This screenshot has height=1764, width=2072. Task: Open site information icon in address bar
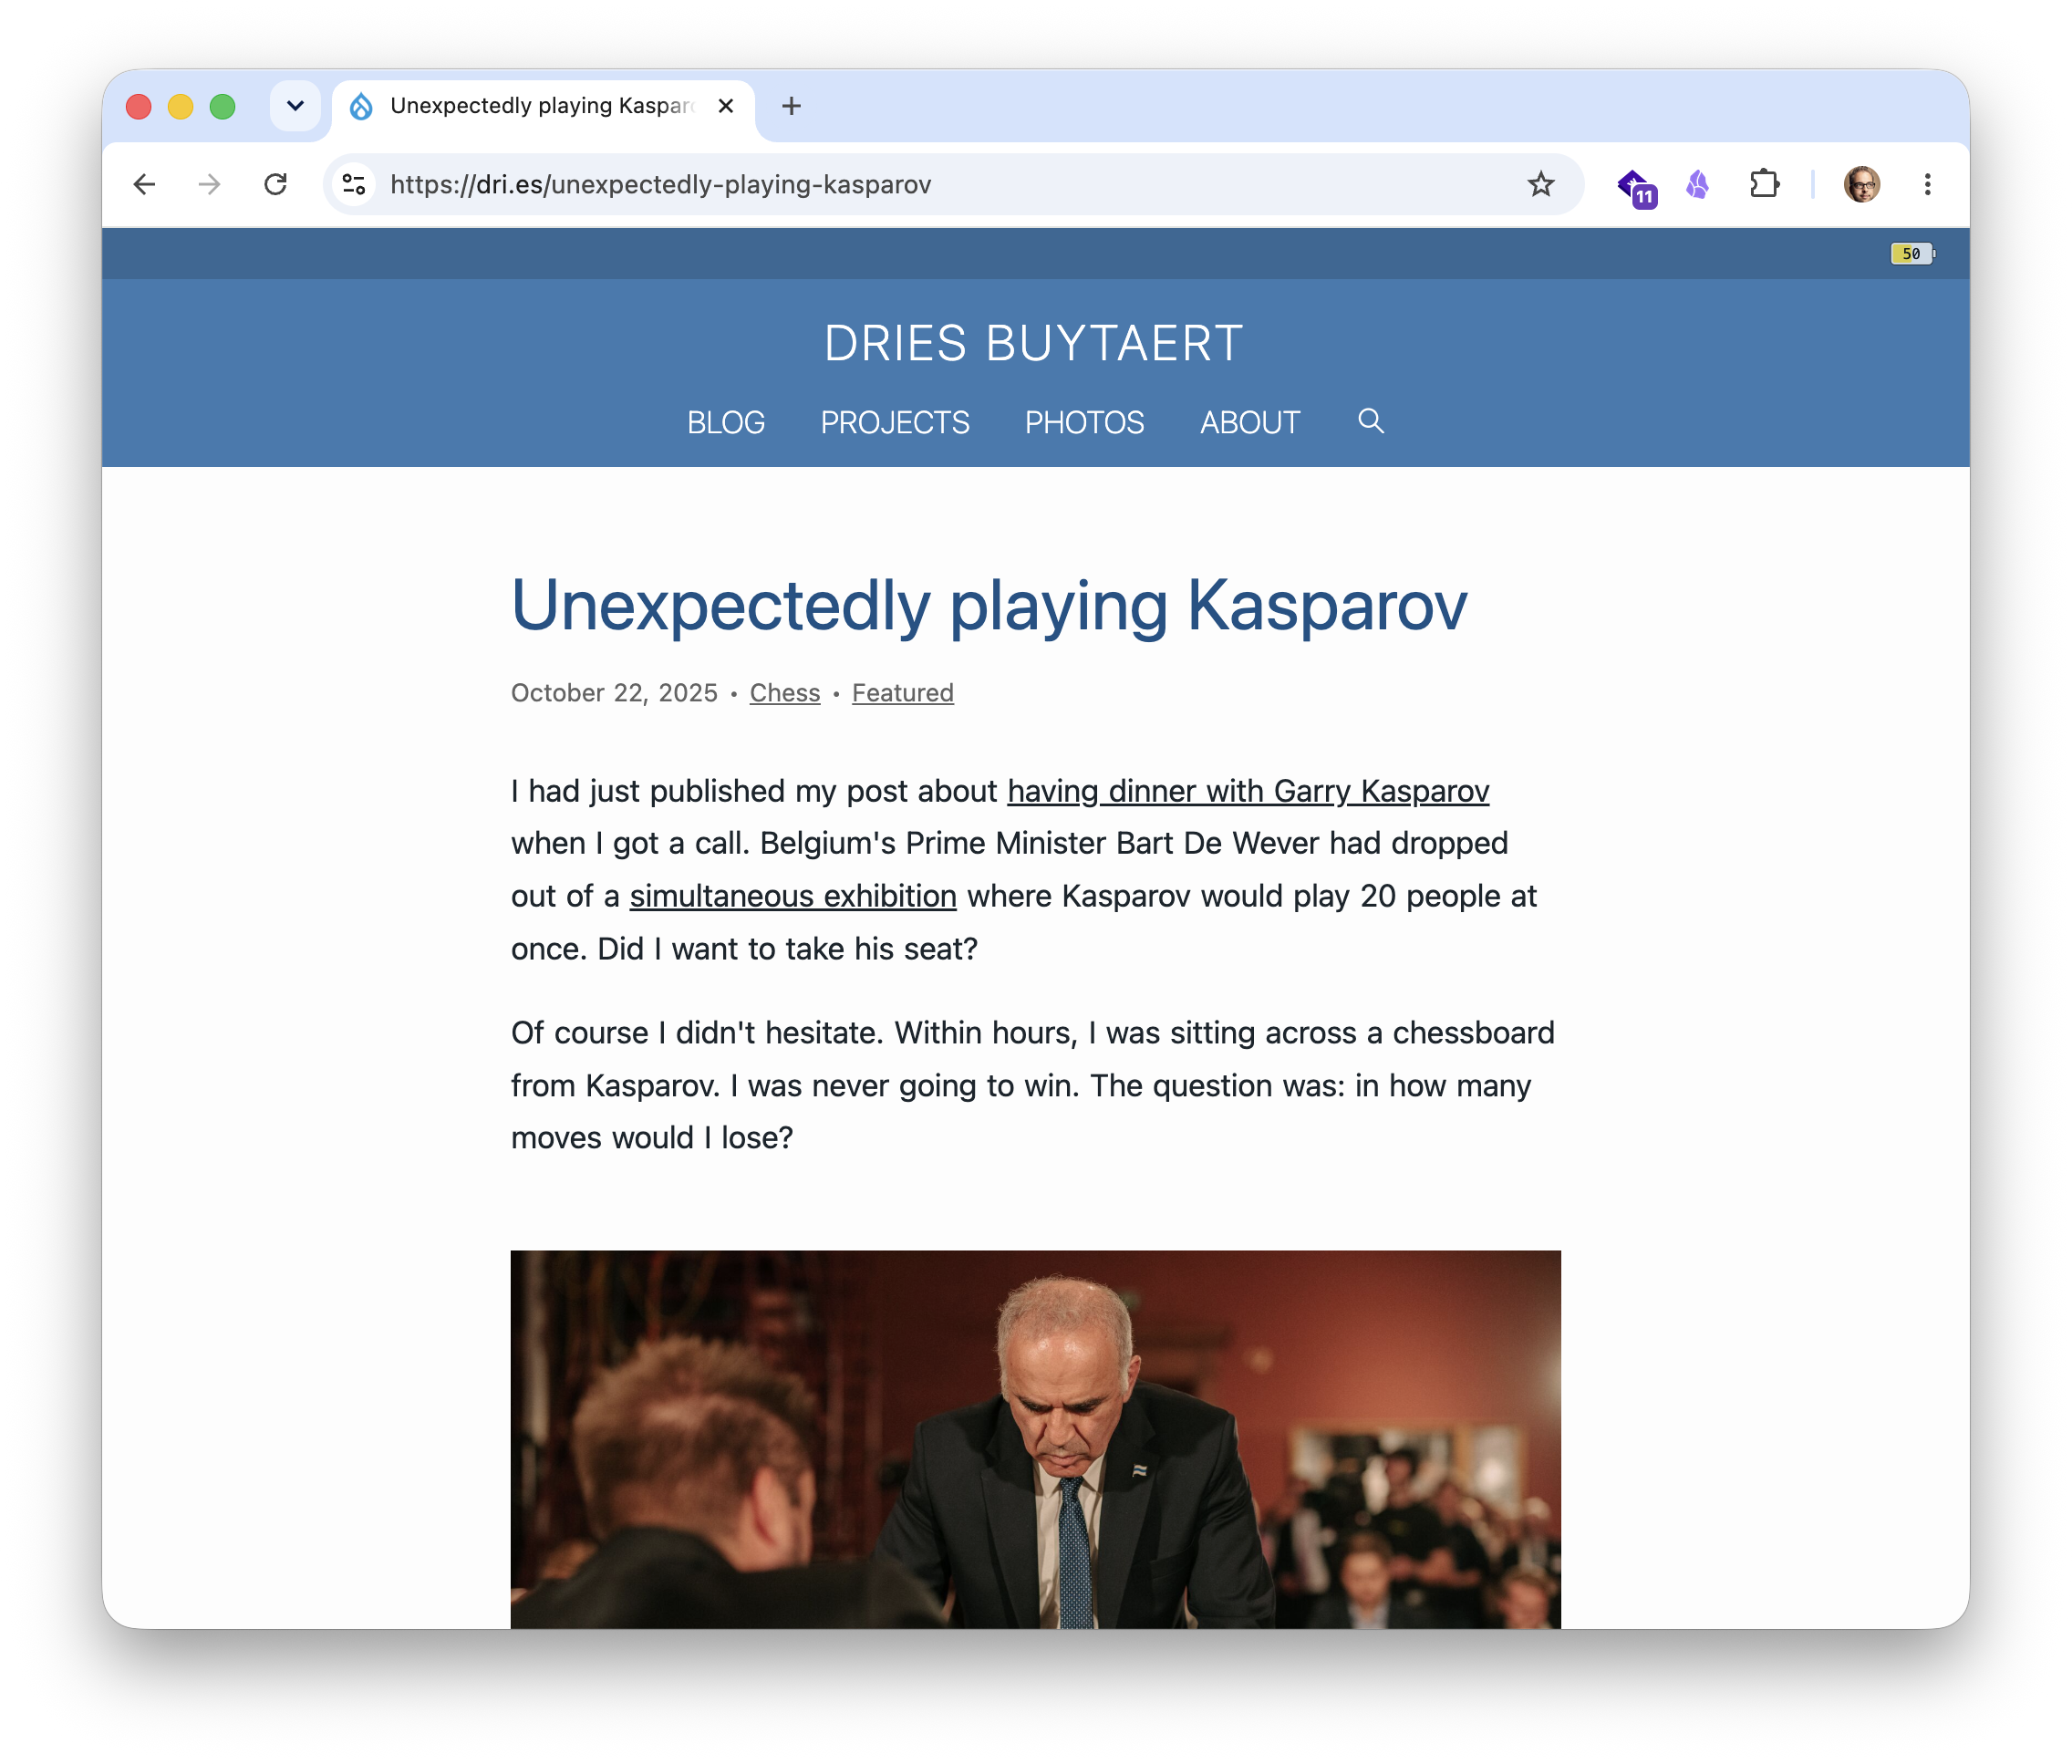pos(354,184)
